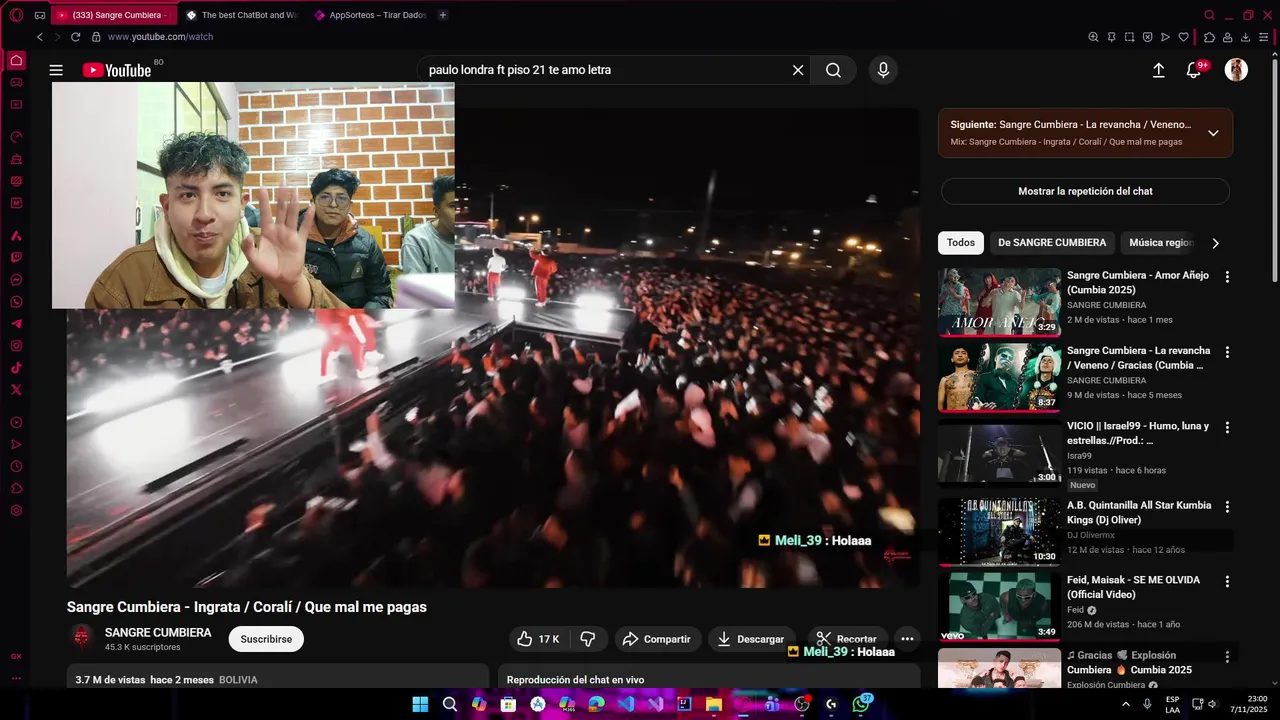Clear the search text with X

point(798,70)
